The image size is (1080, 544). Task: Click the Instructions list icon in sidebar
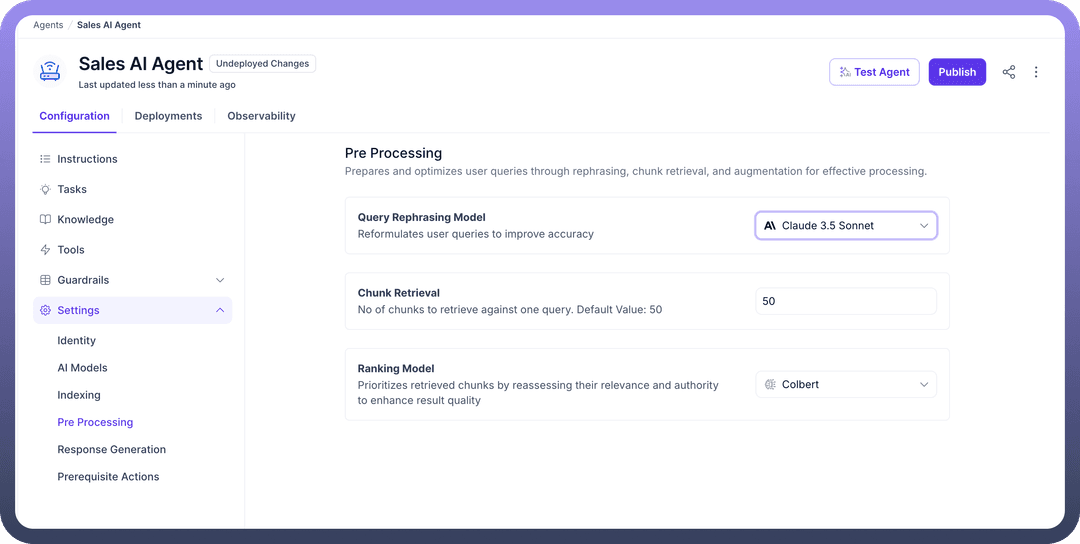click(45, 159)
